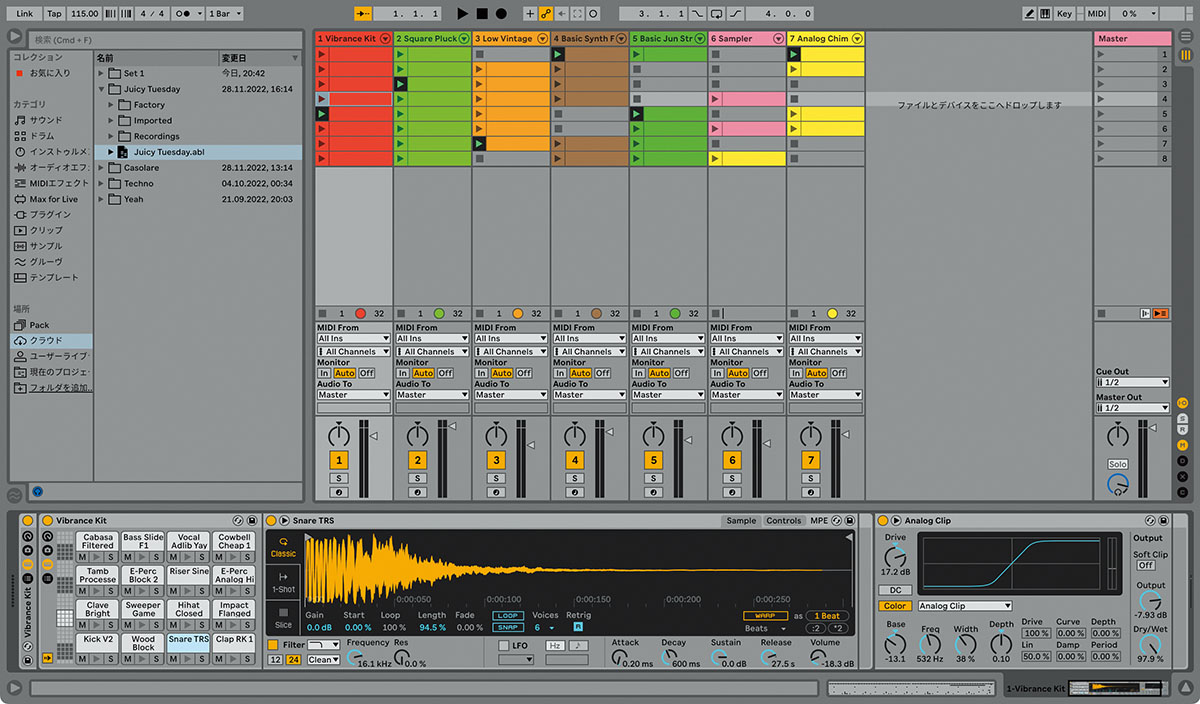Click the Link button

pos(25,14)
